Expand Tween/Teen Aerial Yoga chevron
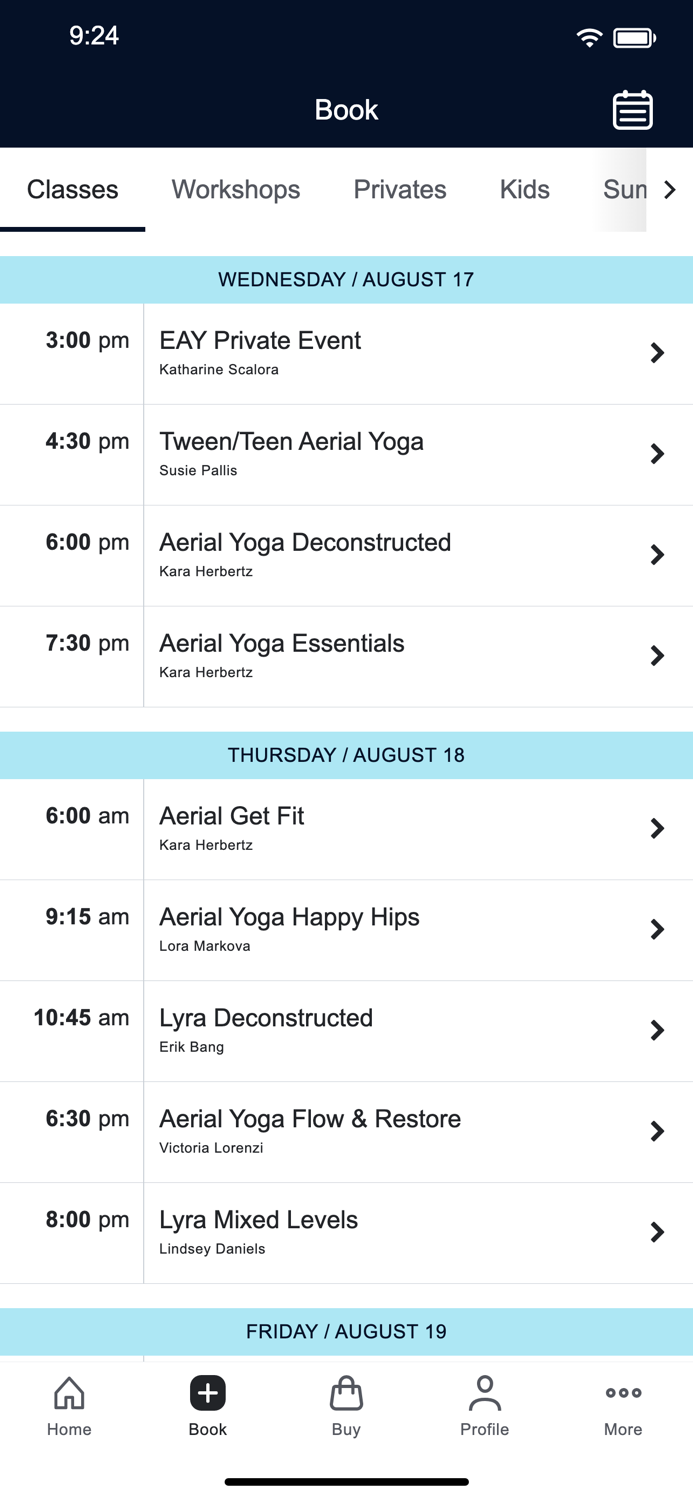The image size is (693, 1500). (657, 454)
